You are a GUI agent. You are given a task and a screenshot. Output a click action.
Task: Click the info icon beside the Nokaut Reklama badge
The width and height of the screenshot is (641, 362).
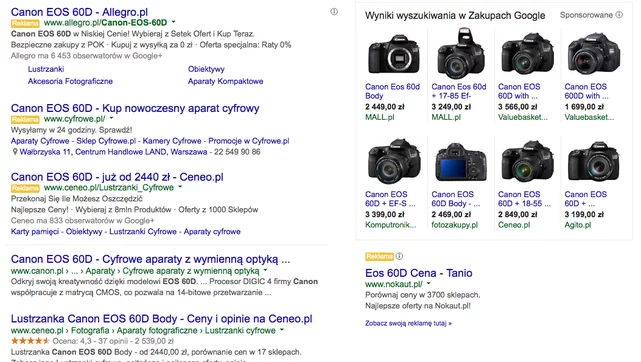(x=399, y=256)
